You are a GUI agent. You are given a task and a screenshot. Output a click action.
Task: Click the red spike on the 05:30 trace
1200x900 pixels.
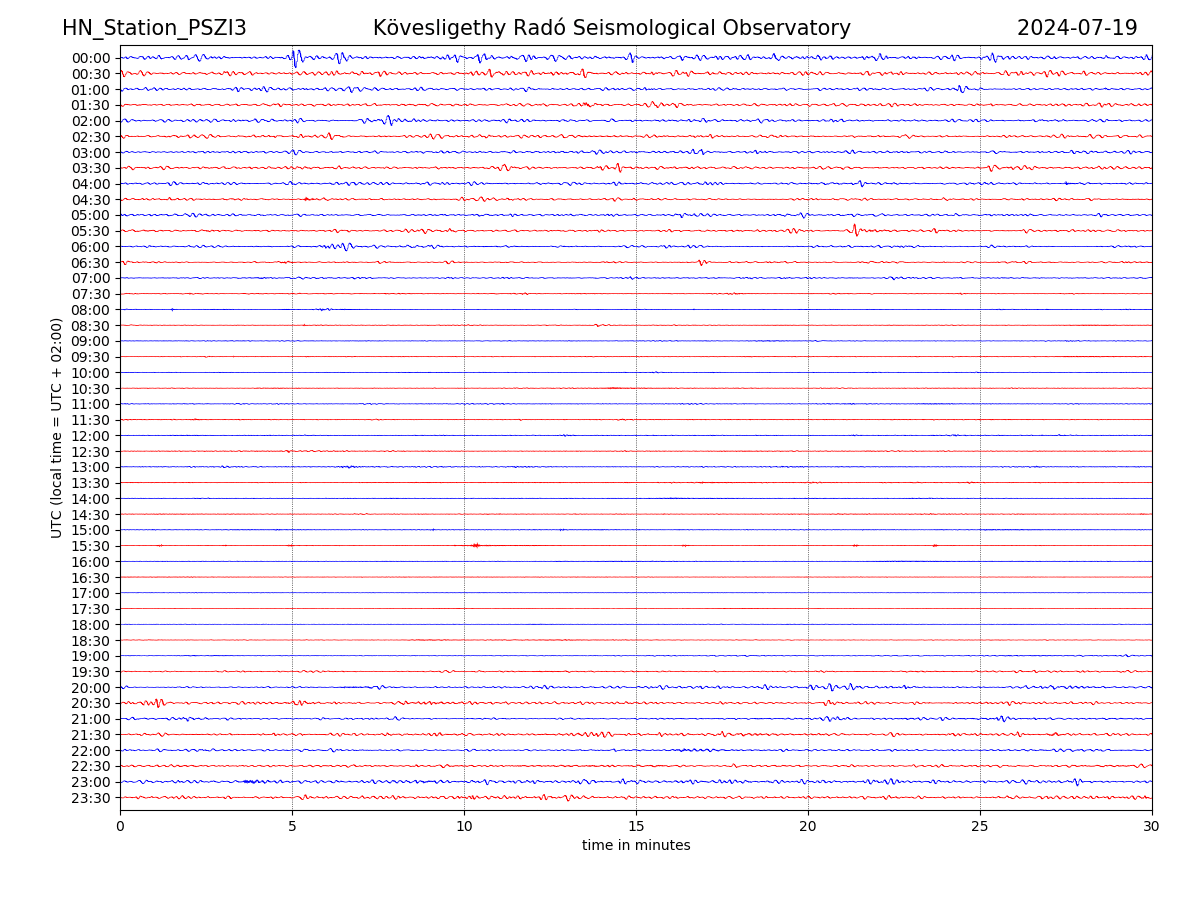[x=855, y=230]
